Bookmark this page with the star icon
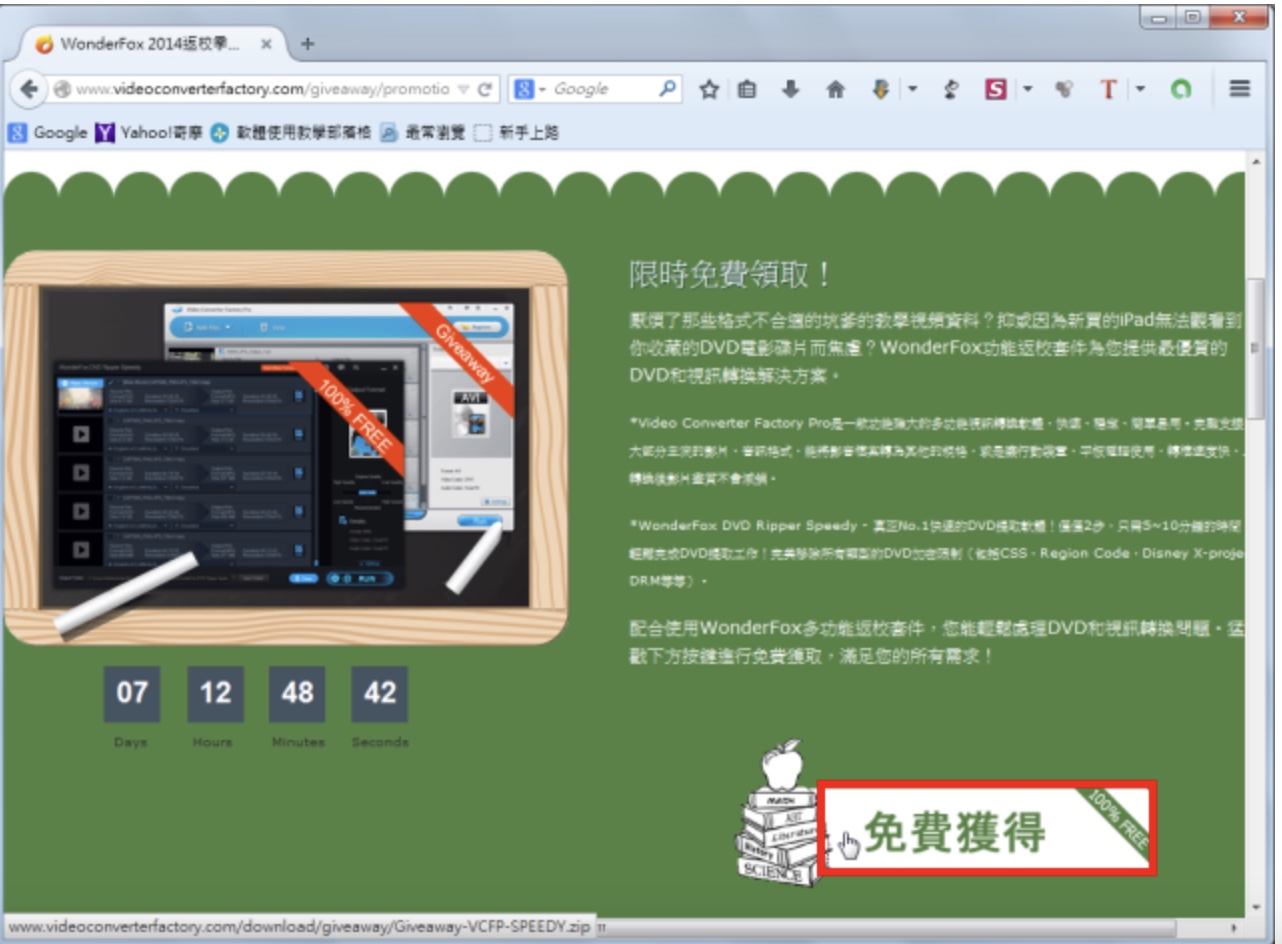1282x944 pixels. [x=709, y=90]
